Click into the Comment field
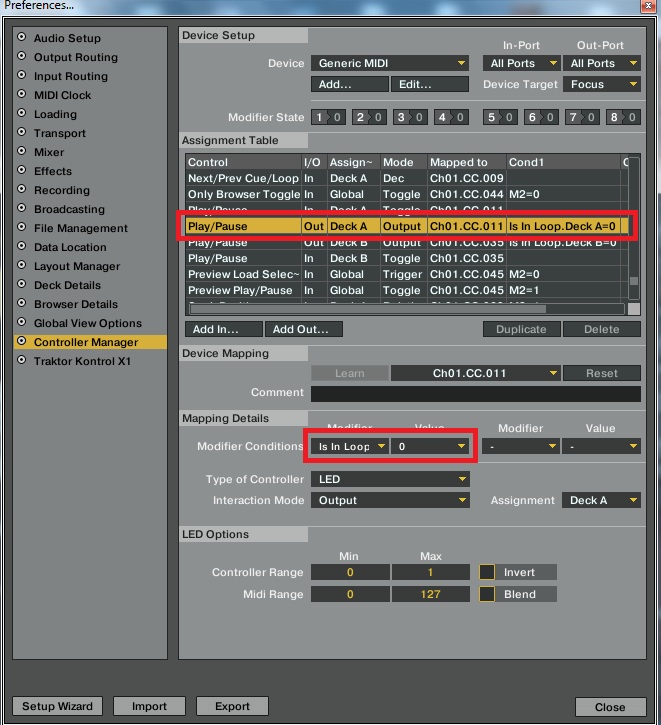The height and width of the screenshot is (725, 661). pyautogui.click(x=476, y=393)
